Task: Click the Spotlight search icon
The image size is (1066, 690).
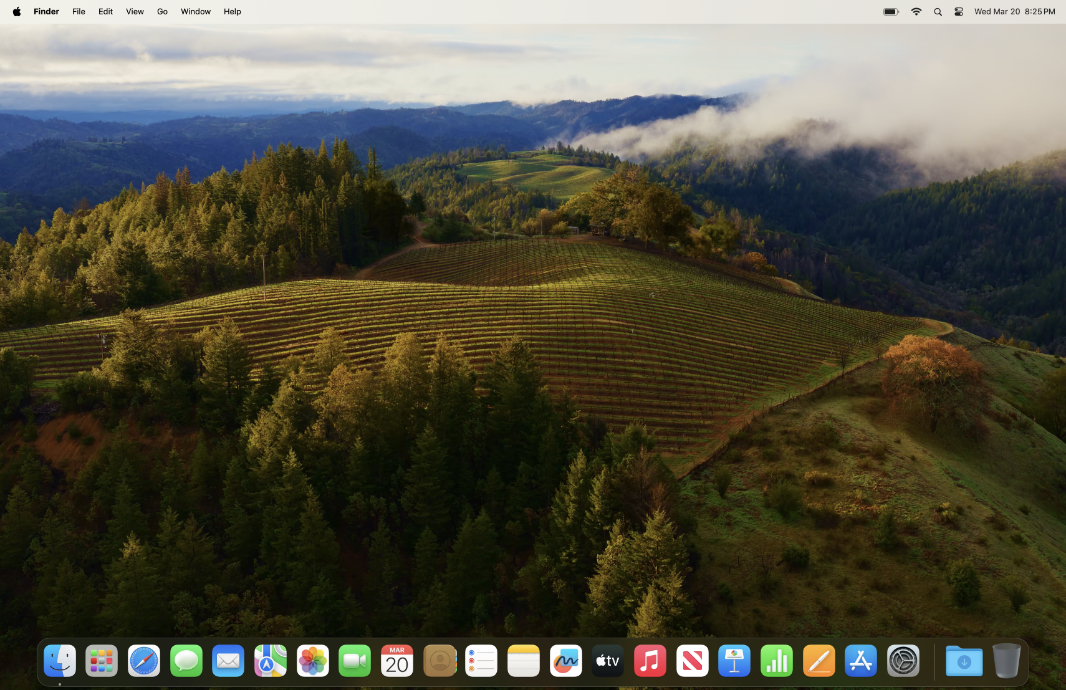Action: pyautogui.click(x=937, y=11)
